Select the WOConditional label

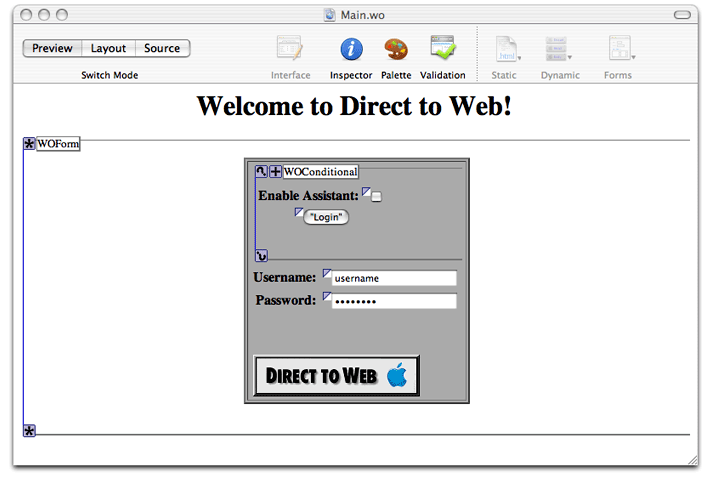[320, 172]
